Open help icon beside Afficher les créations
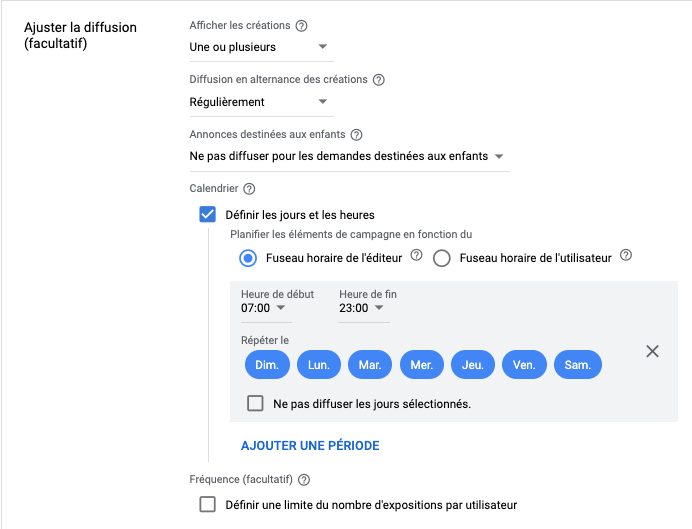The height and width of the screenshot is (529, 692). click(301, 26)
